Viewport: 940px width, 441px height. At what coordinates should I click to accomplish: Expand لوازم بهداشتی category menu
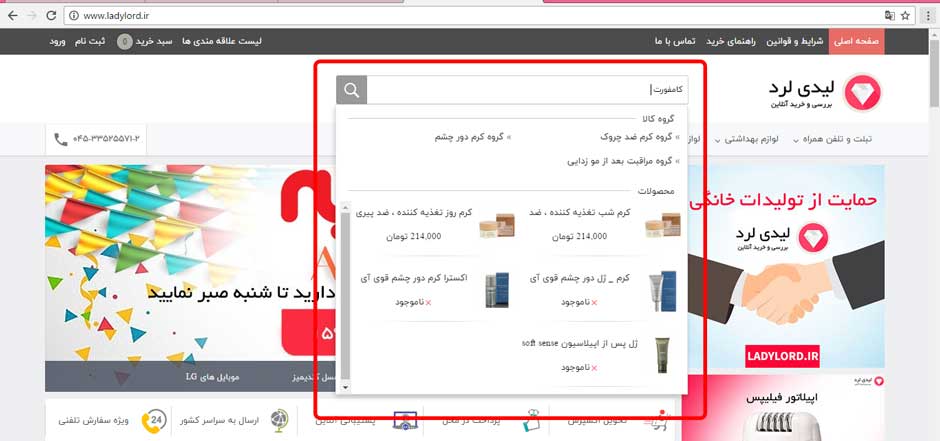[747, 140]
